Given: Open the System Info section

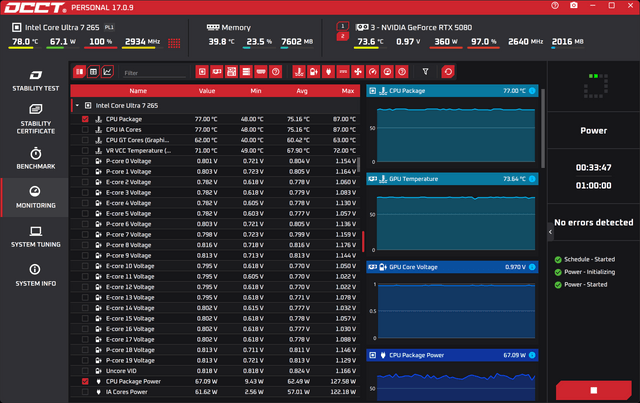Looking at the screenshot, I should [36, 276].
